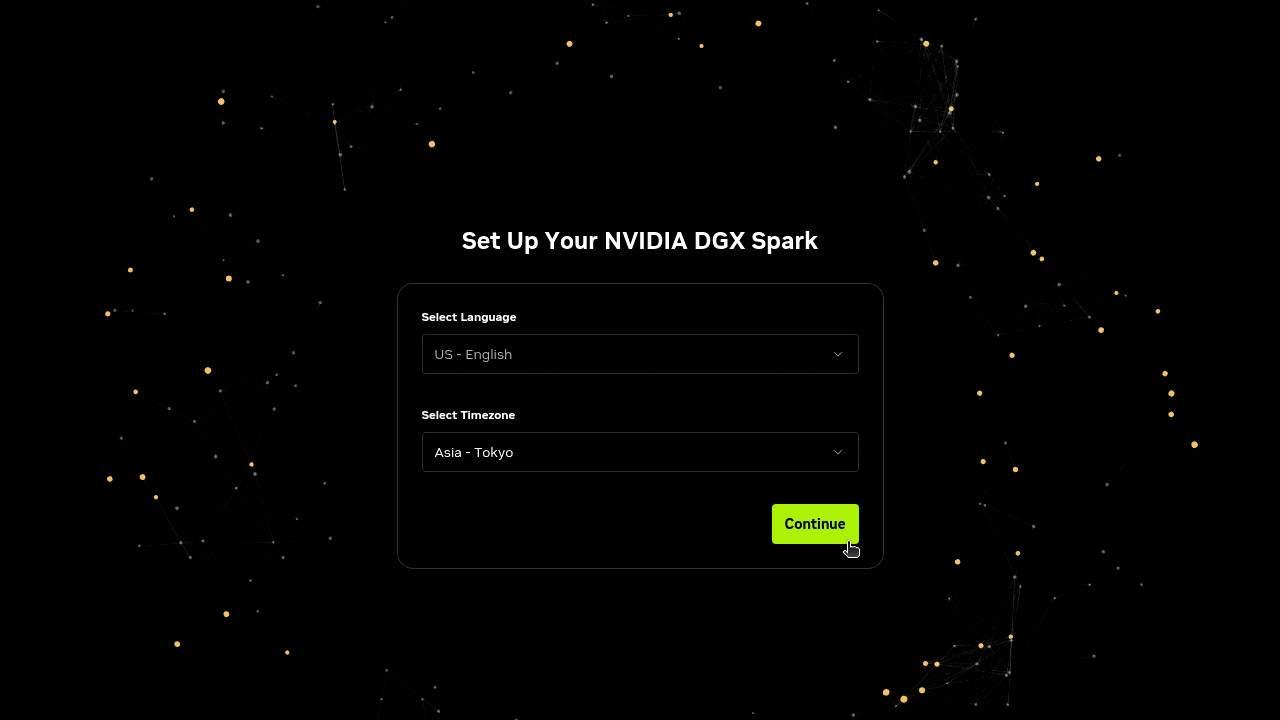Screen dimensions: 1280x720
Task: Click the chevron arrow in the timezone field
Action: pyautogui.click(x=838, y=452)
